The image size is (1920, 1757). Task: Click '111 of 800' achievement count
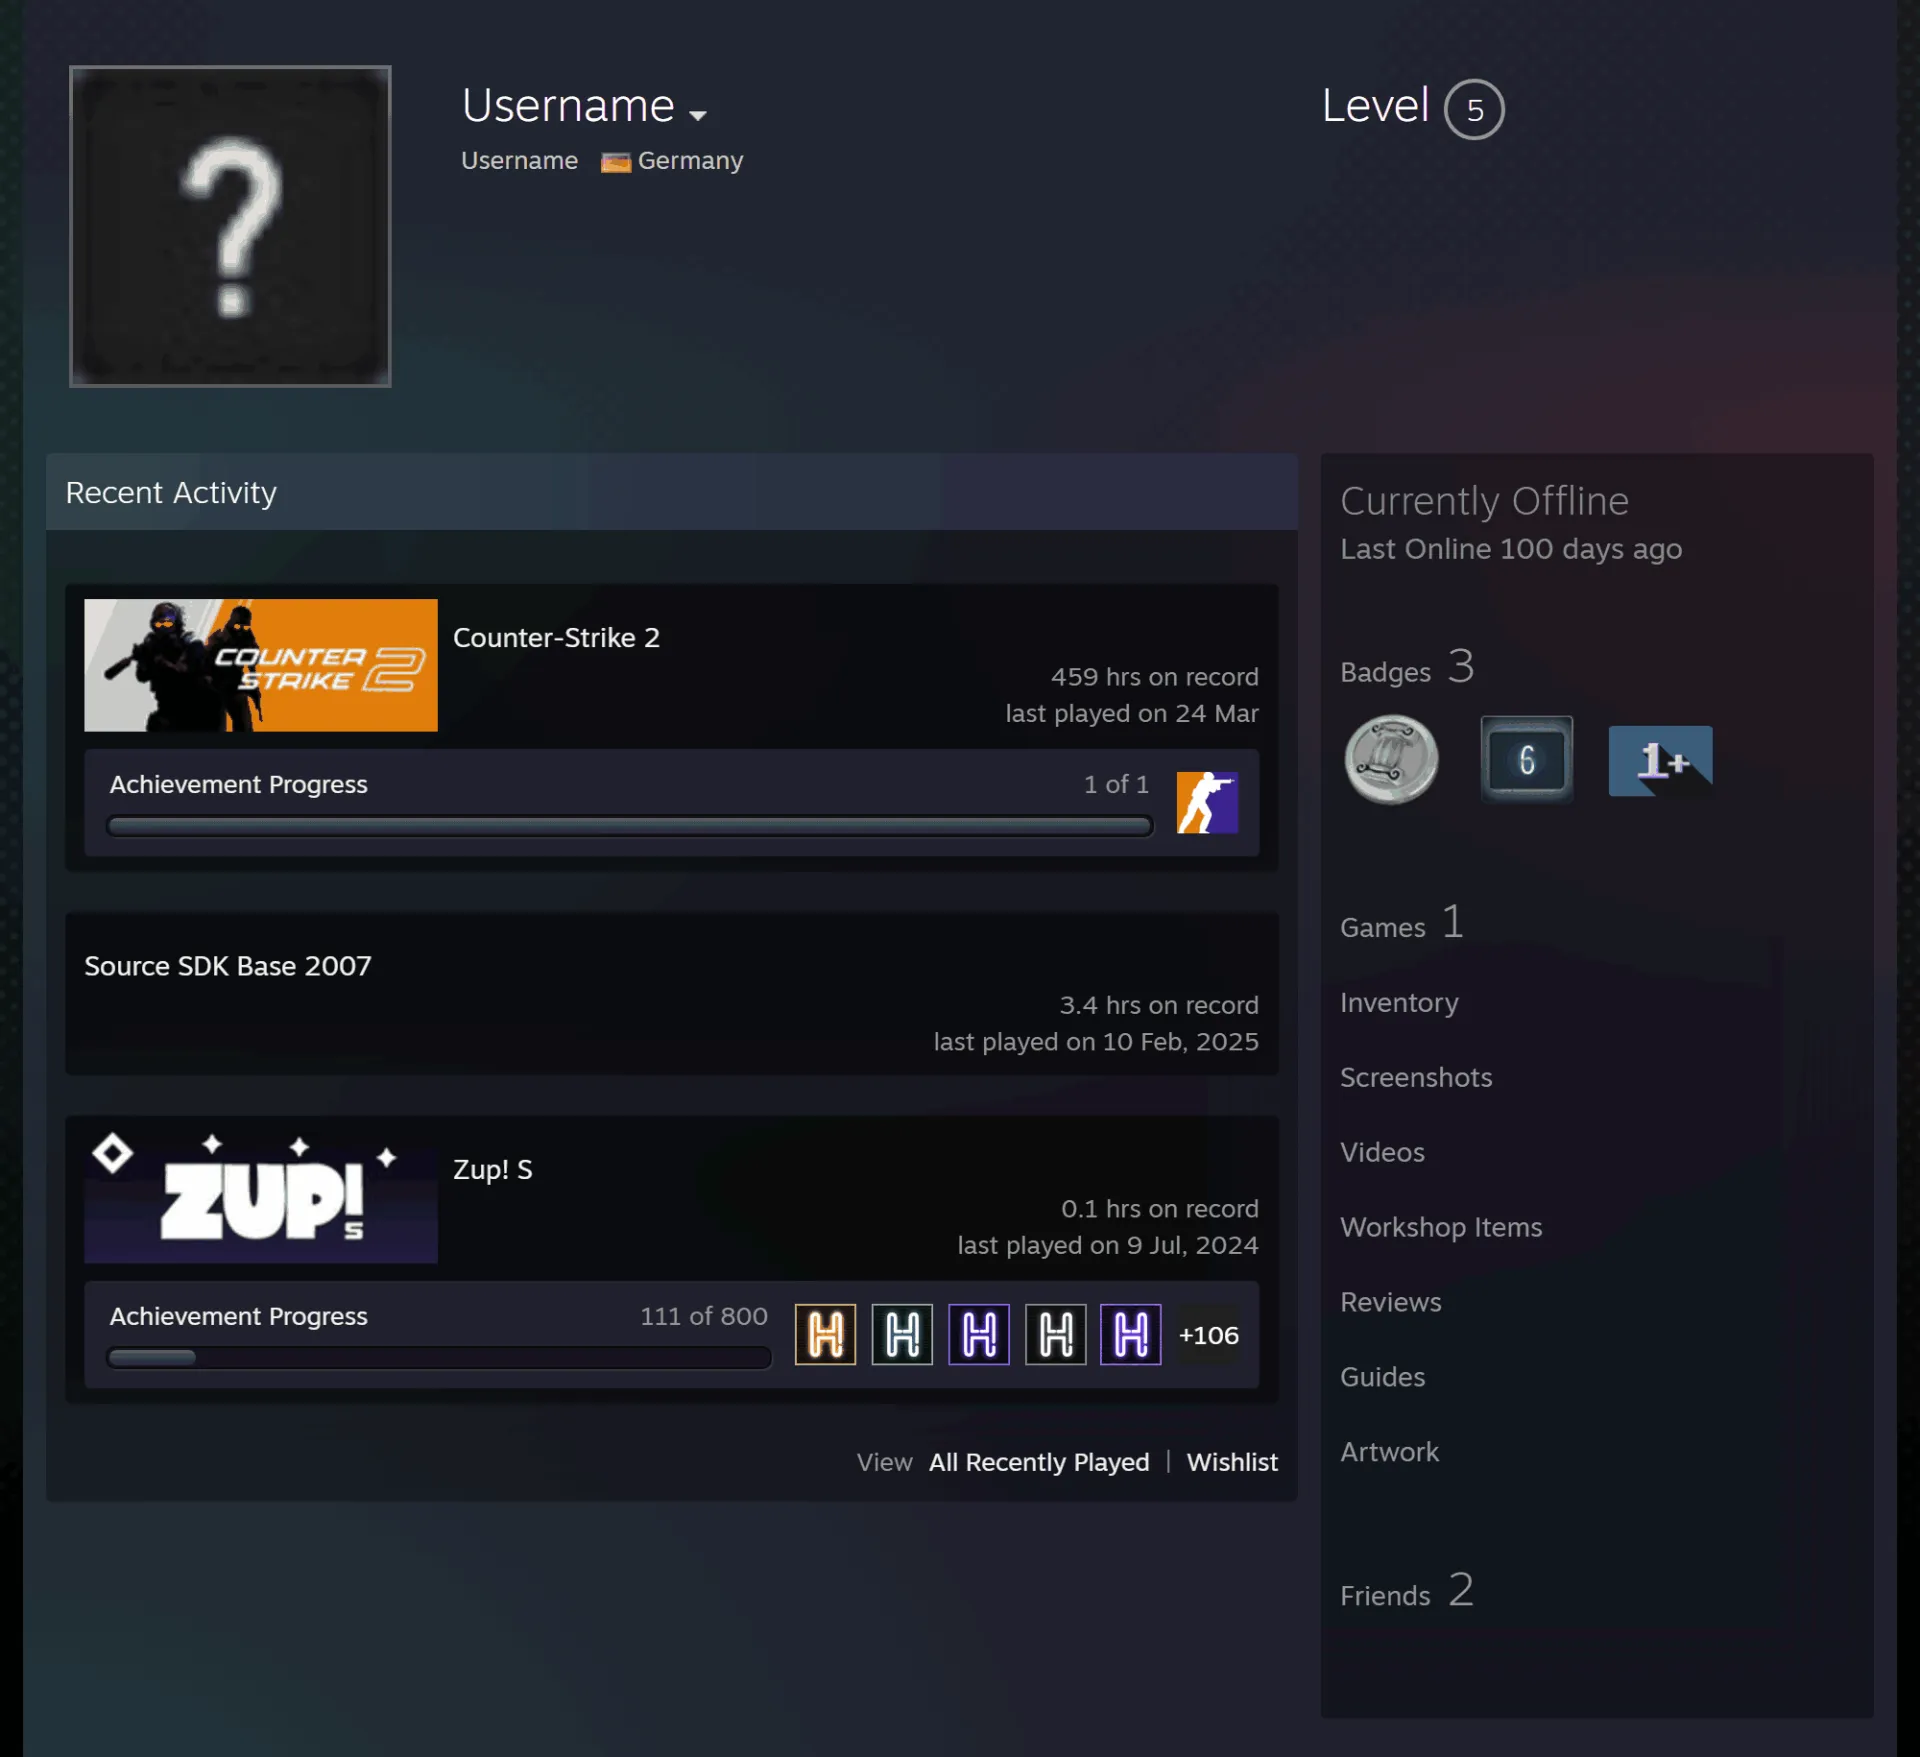point(704,1316)
